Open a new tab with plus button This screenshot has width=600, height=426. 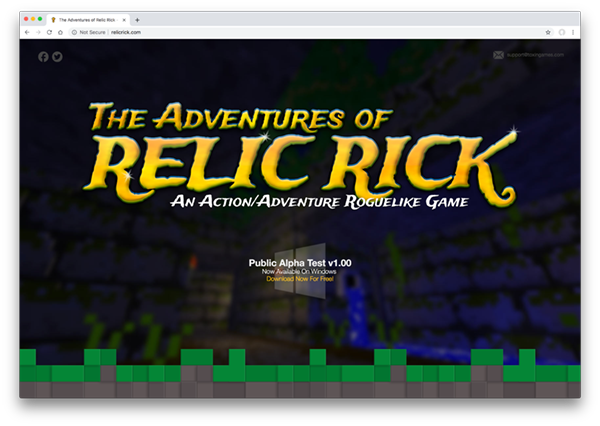click(x=137, y=19)
